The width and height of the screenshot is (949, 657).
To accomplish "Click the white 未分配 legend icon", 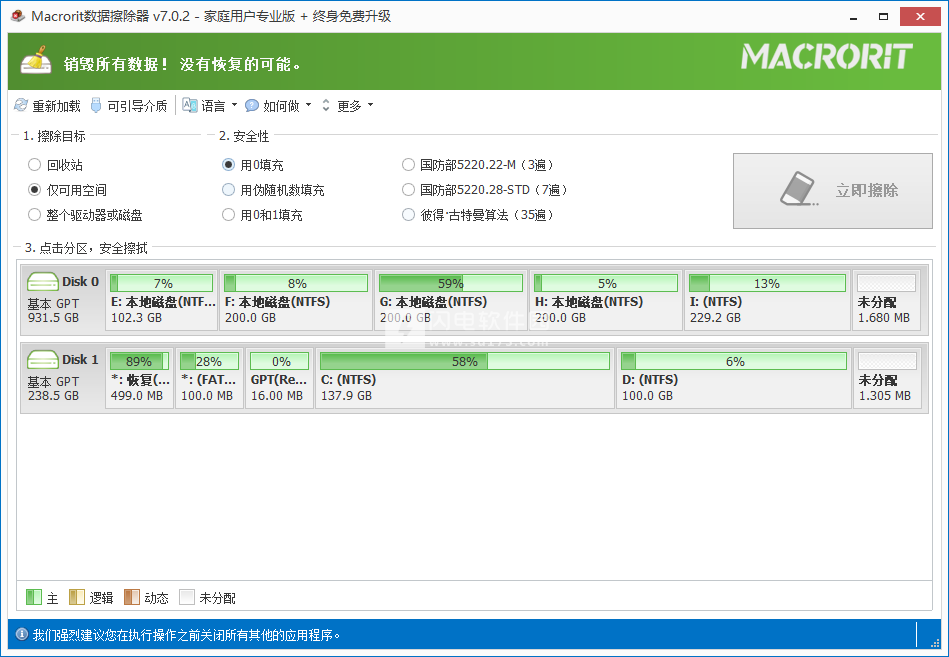I will [x=187, y=597].
